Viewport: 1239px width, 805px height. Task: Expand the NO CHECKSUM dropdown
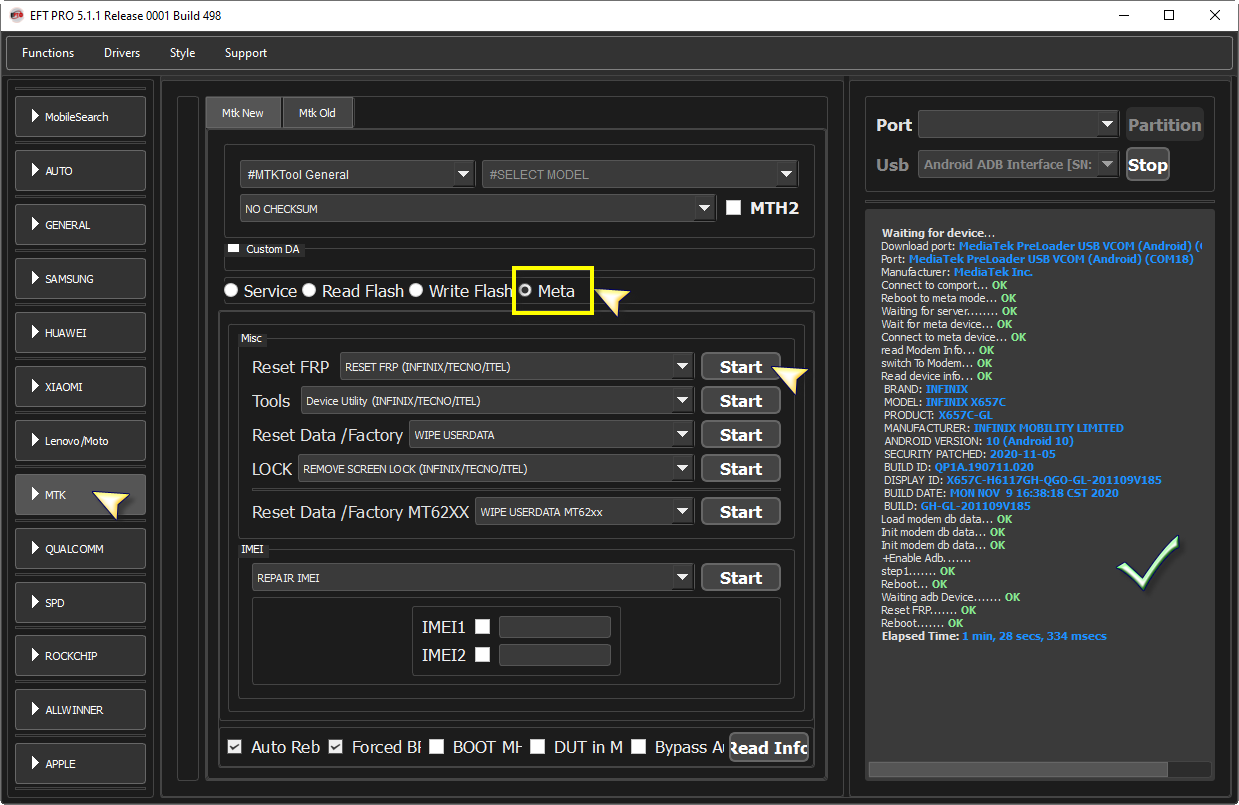point(478,208)
